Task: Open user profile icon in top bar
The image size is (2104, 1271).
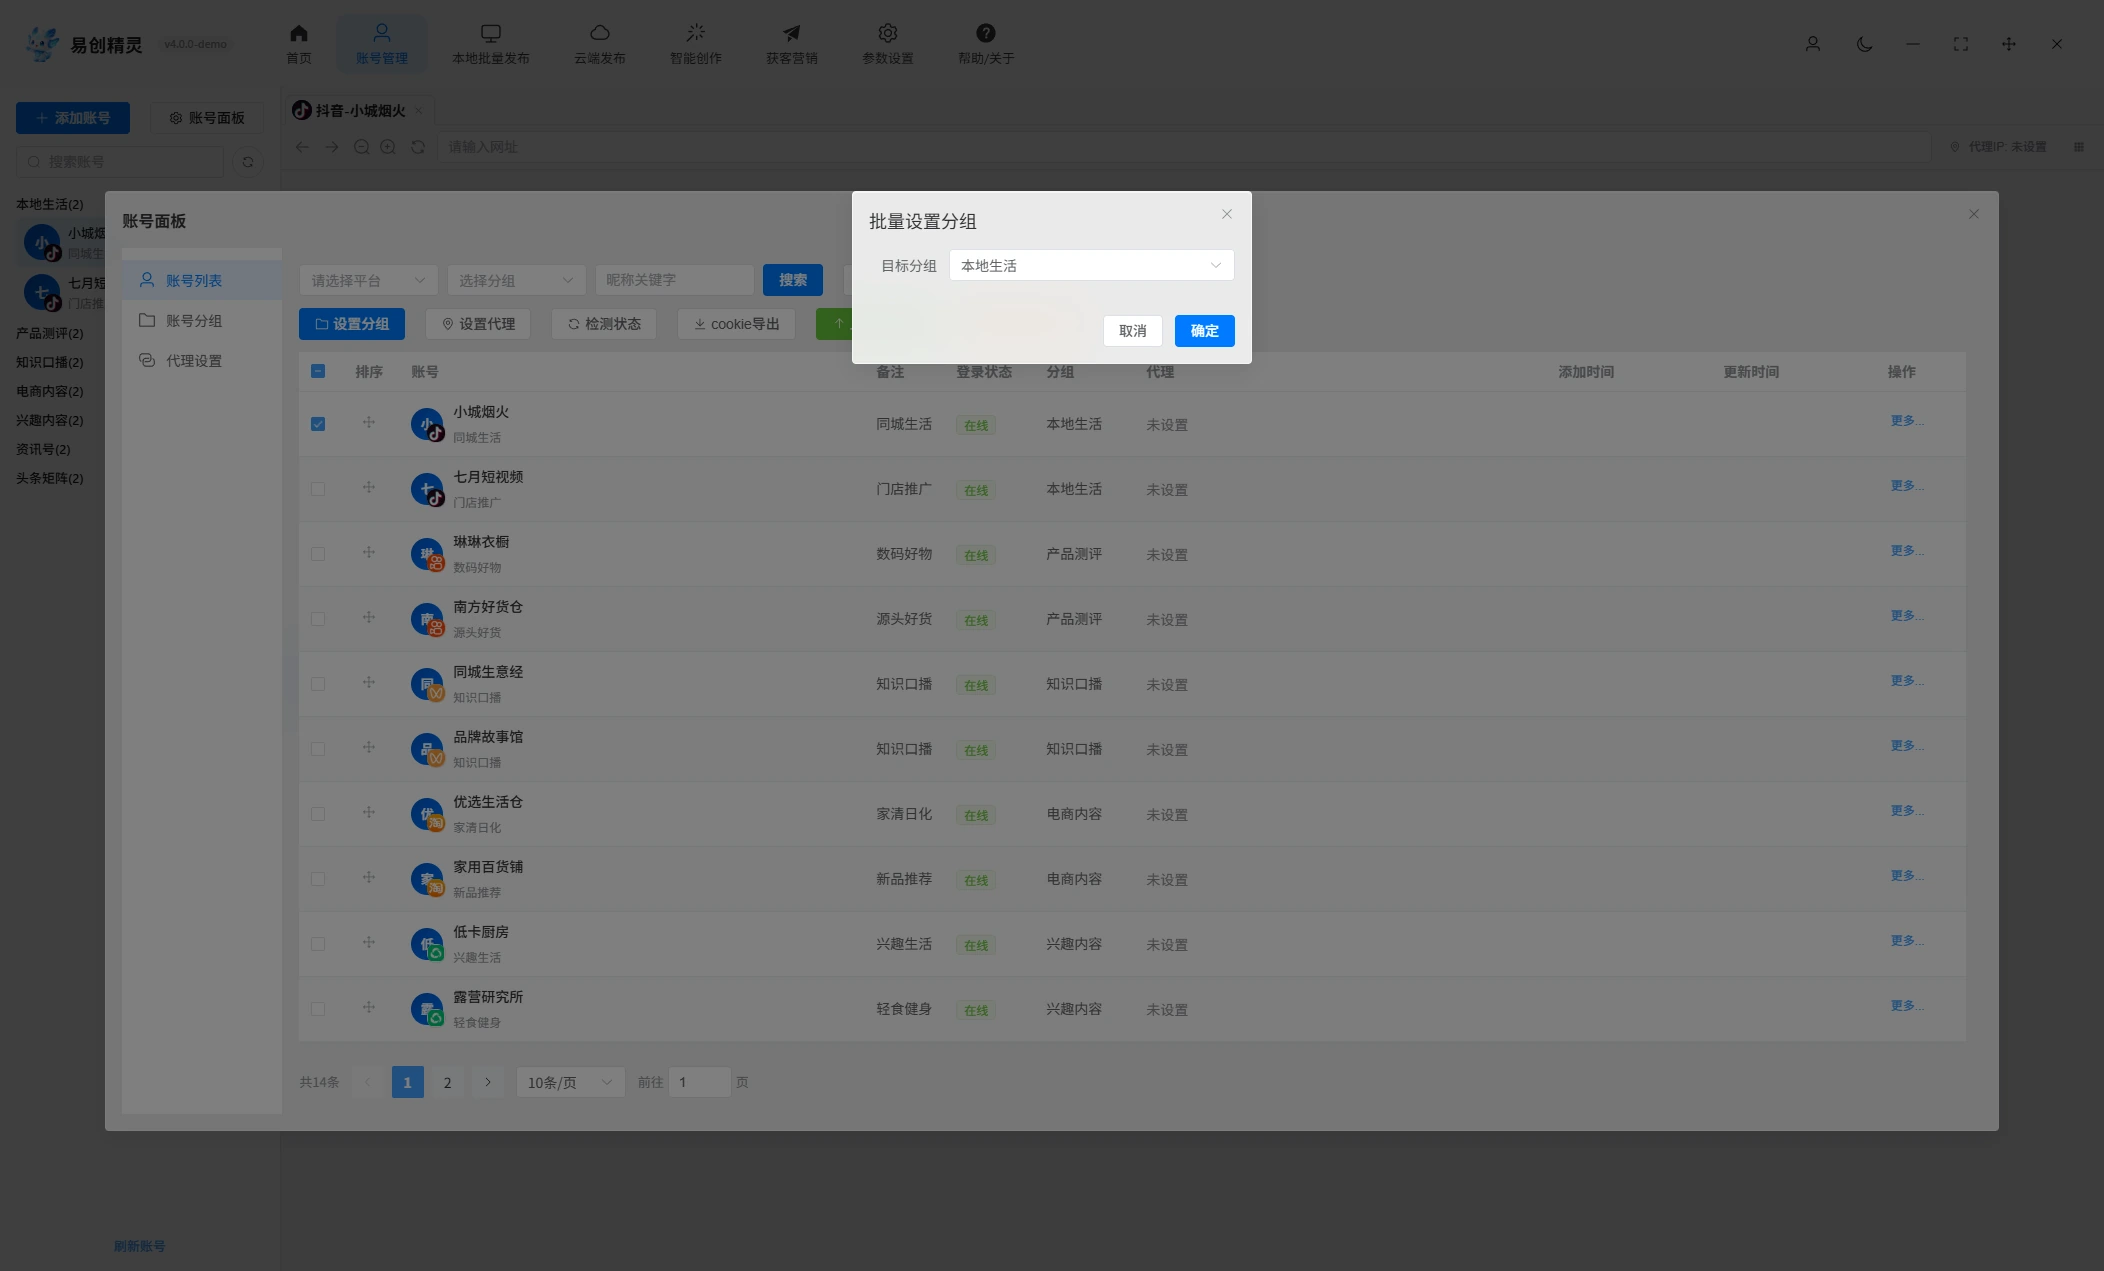Action: click(x=1812, y=44)
